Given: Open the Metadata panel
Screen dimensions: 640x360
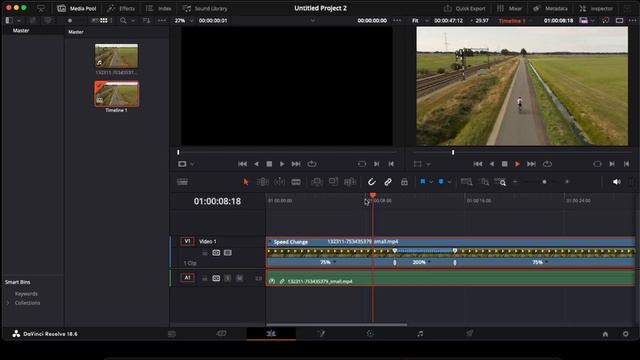Looking at the screenshot, I should click(x=550, y=8).
